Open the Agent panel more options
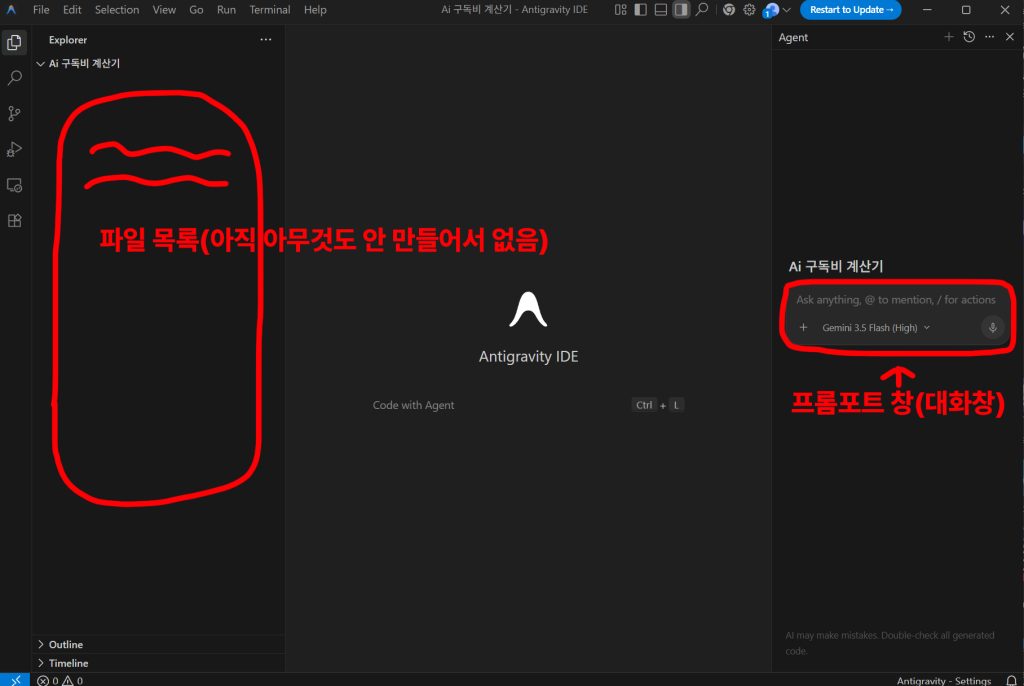 click(x=989, y=37)
